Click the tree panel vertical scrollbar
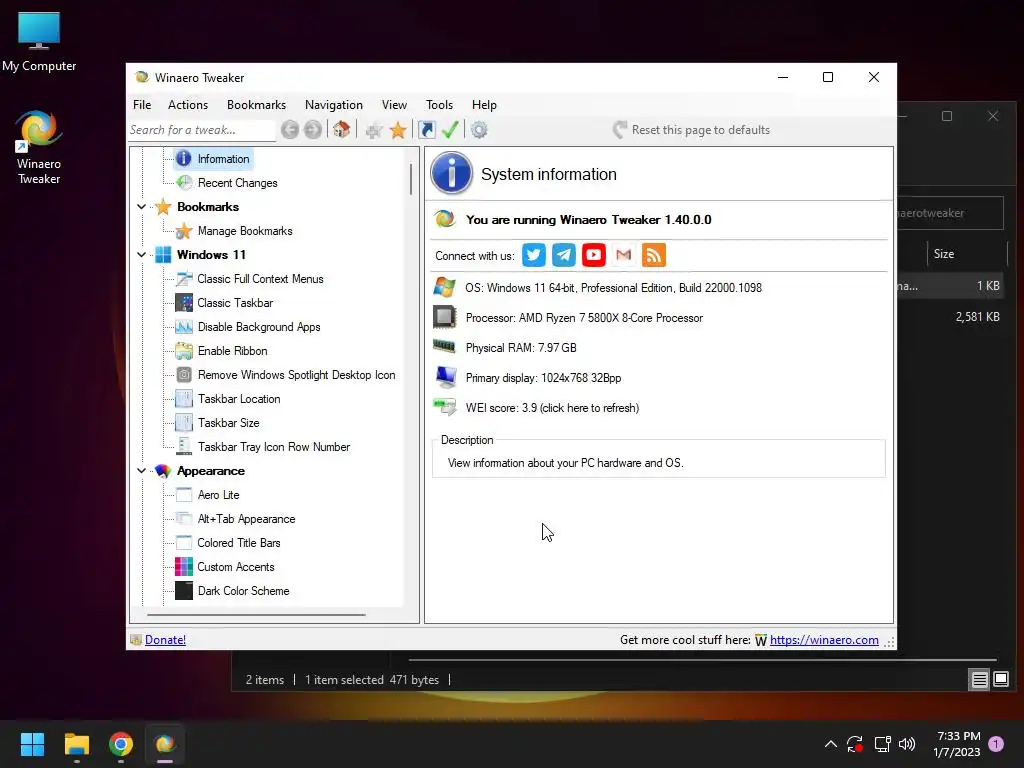1024x768 pixels. pos(411,179)
